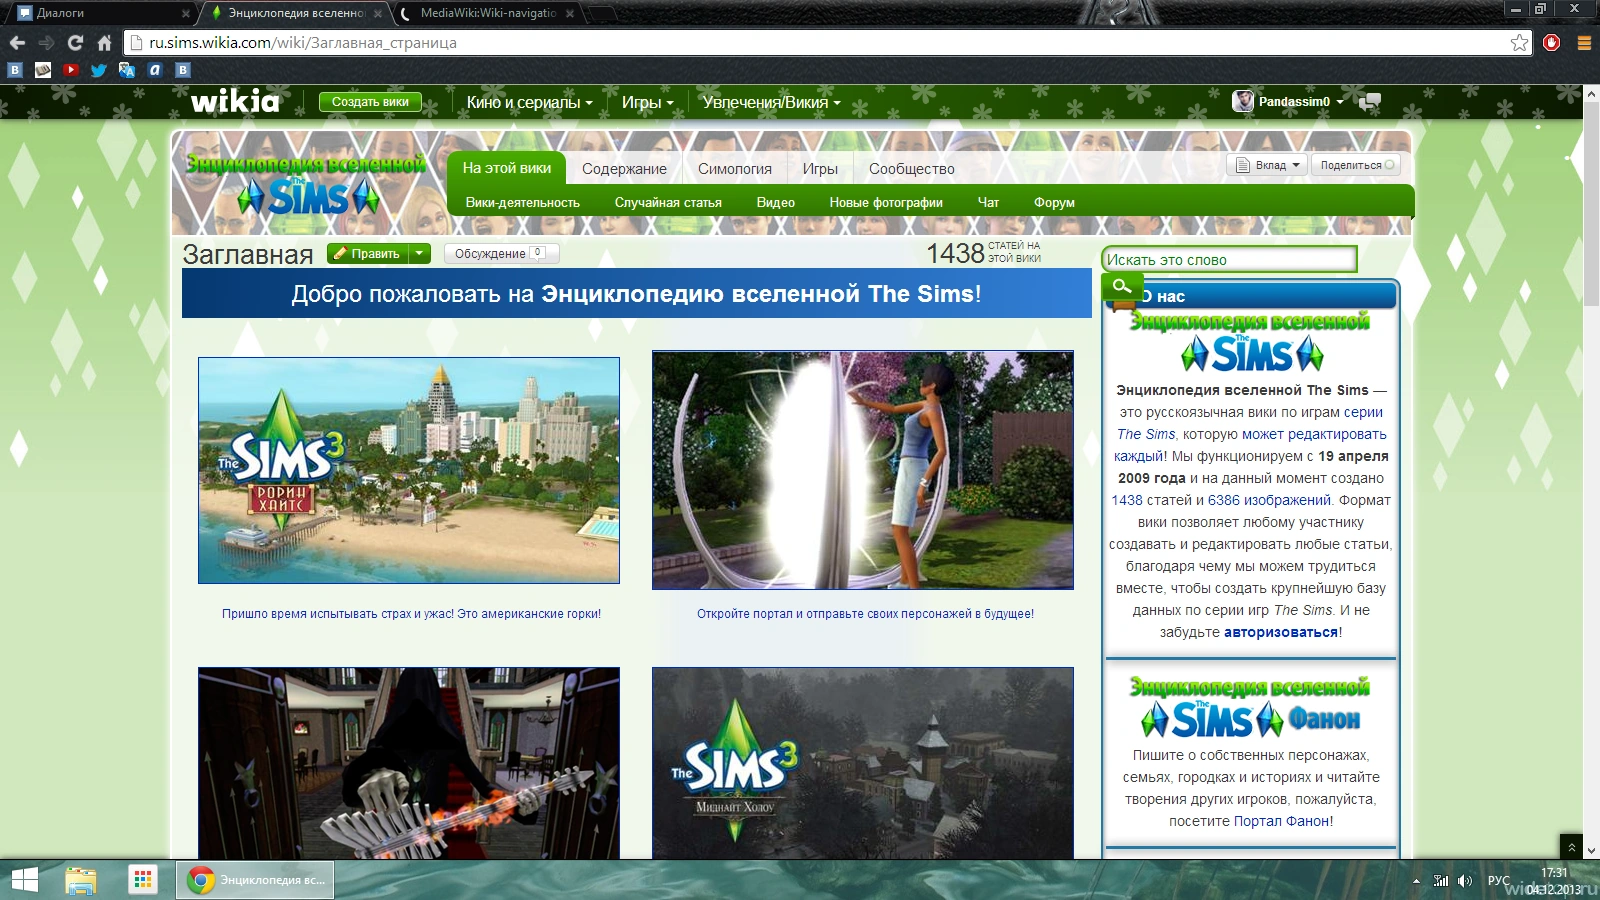Open Видео in the submenu

point(776,202)
